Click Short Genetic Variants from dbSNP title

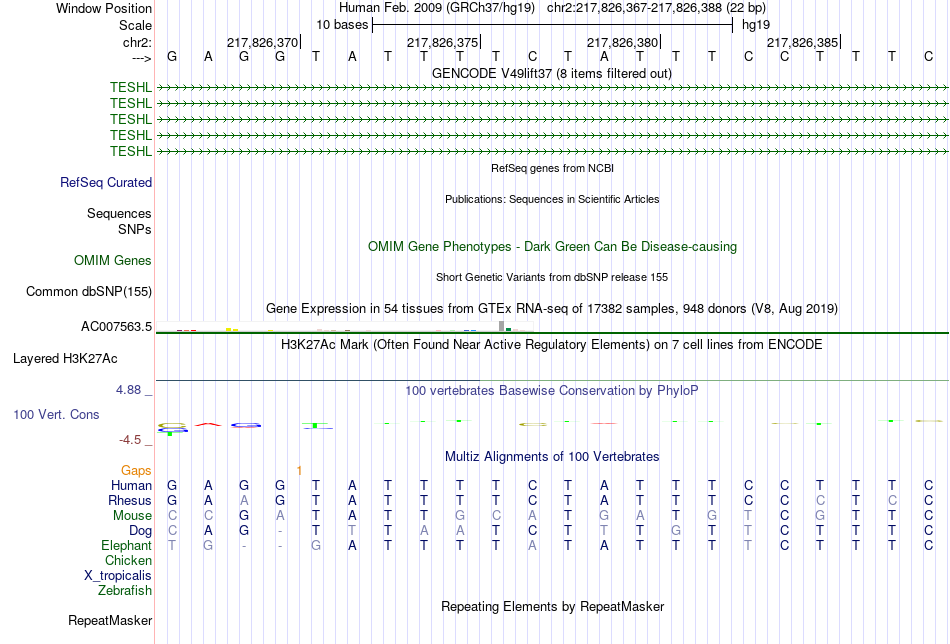[552, 277]
